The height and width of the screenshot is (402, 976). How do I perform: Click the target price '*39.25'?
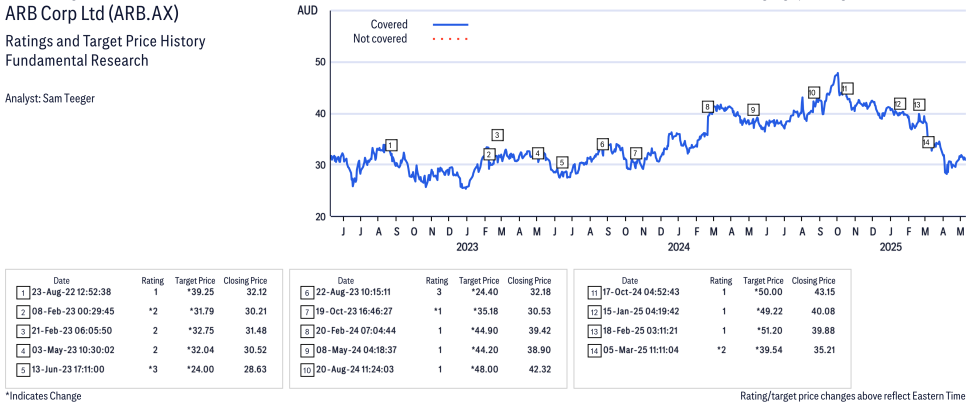click(202, 292)
